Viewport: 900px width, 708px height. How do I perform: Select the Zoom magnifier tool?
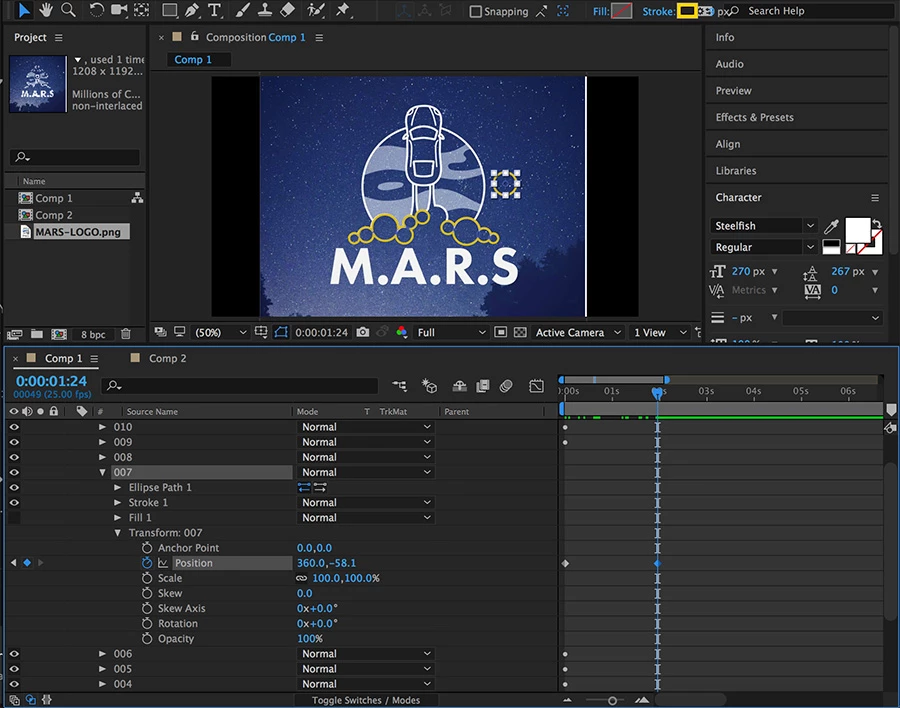pyautogui.click(x=68, y=10)
